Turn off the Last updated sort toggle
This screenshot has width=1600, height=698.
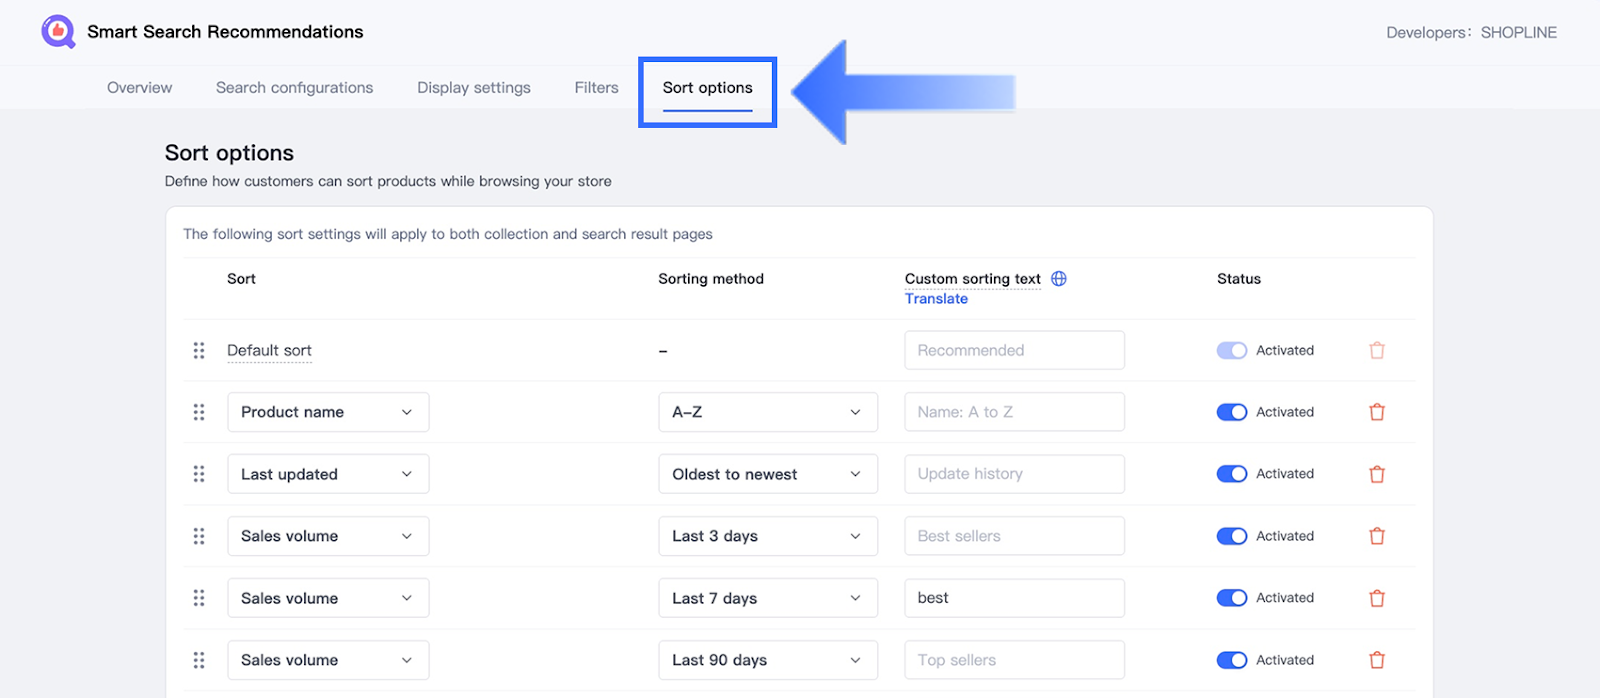[1231, 474]
